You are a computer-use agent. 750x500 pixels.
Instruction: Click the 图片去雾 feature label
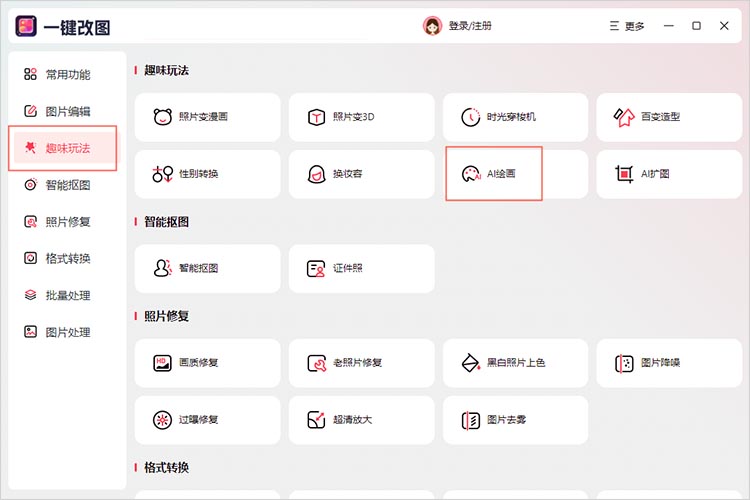(506, 420)
